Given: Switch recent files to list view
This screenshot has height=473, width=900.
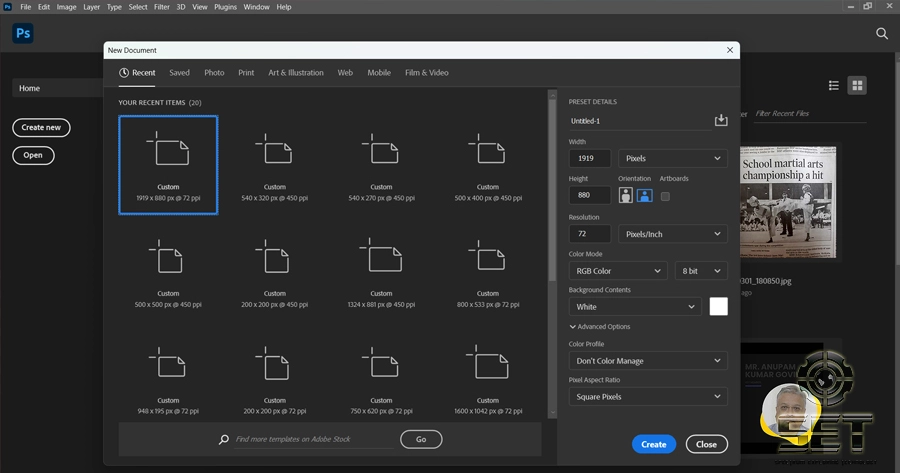Looking at the screenshot, I should 833,86.
